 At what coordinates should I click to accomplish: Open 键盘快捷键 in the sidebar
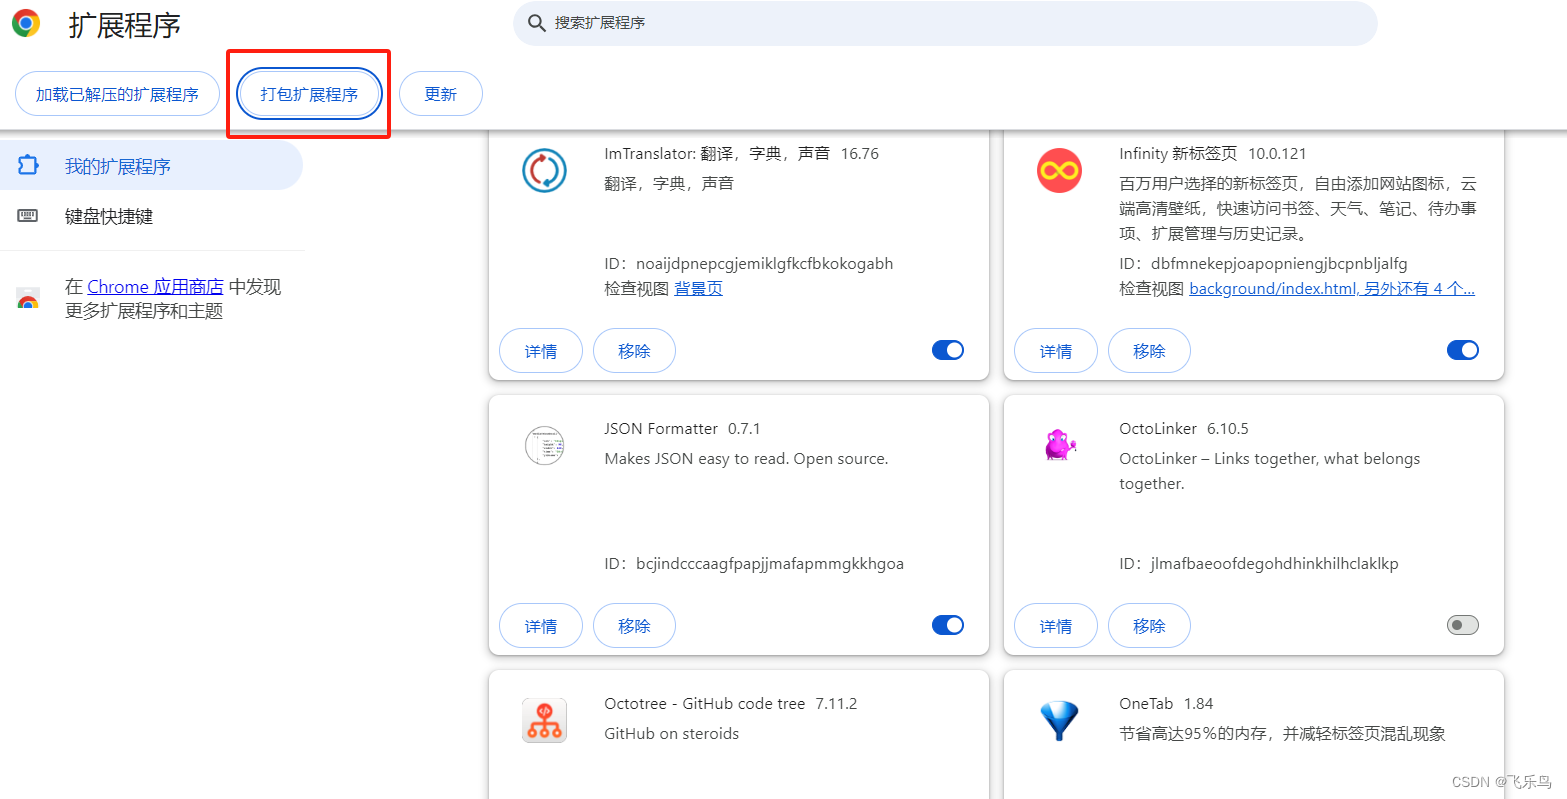[151, 216]
